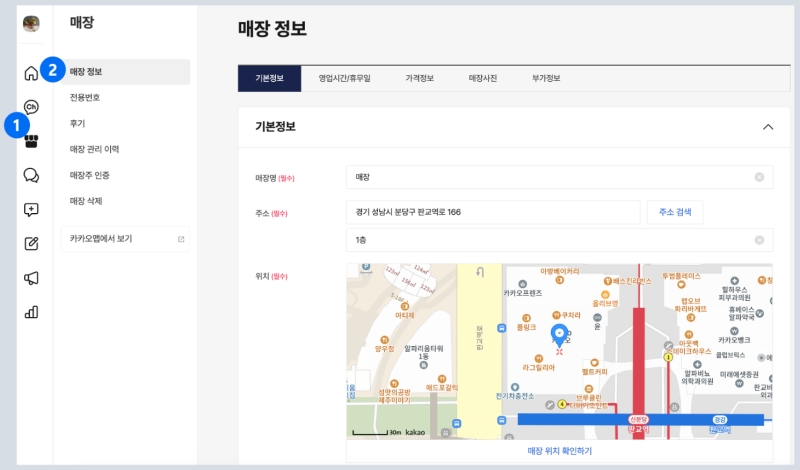The height and width of the screenshot is (470, 800).
Task: Click the 카카오뱅크 label on the map
Action: click(x=734, y=340)
